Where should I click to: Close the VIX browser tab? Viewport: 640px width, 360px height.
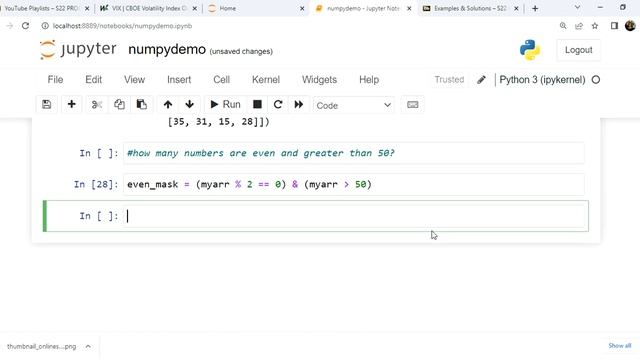[195, 8]
